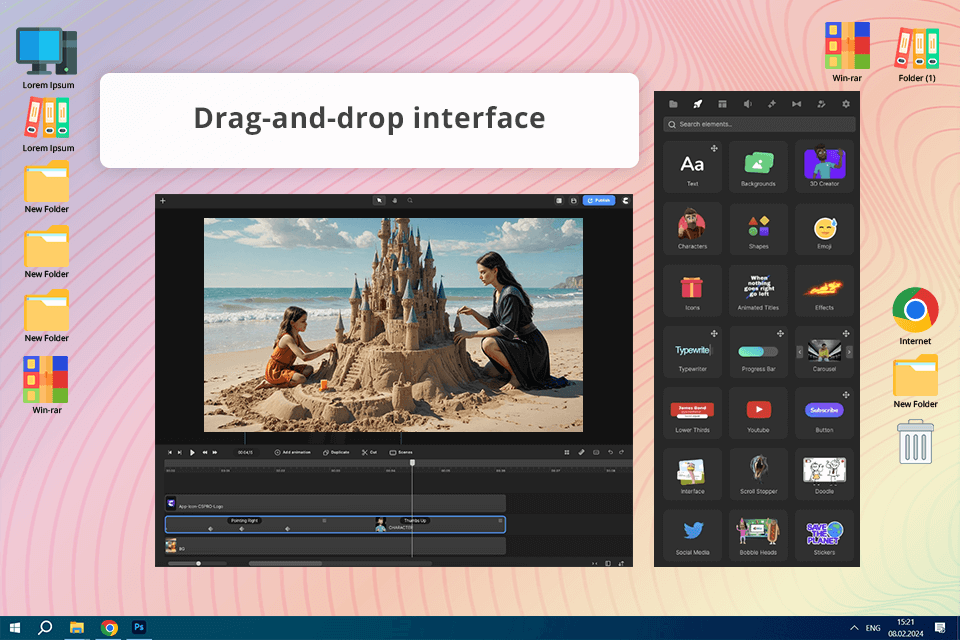Click the playhead marker on timeline ruler

(x=412, y=463)
